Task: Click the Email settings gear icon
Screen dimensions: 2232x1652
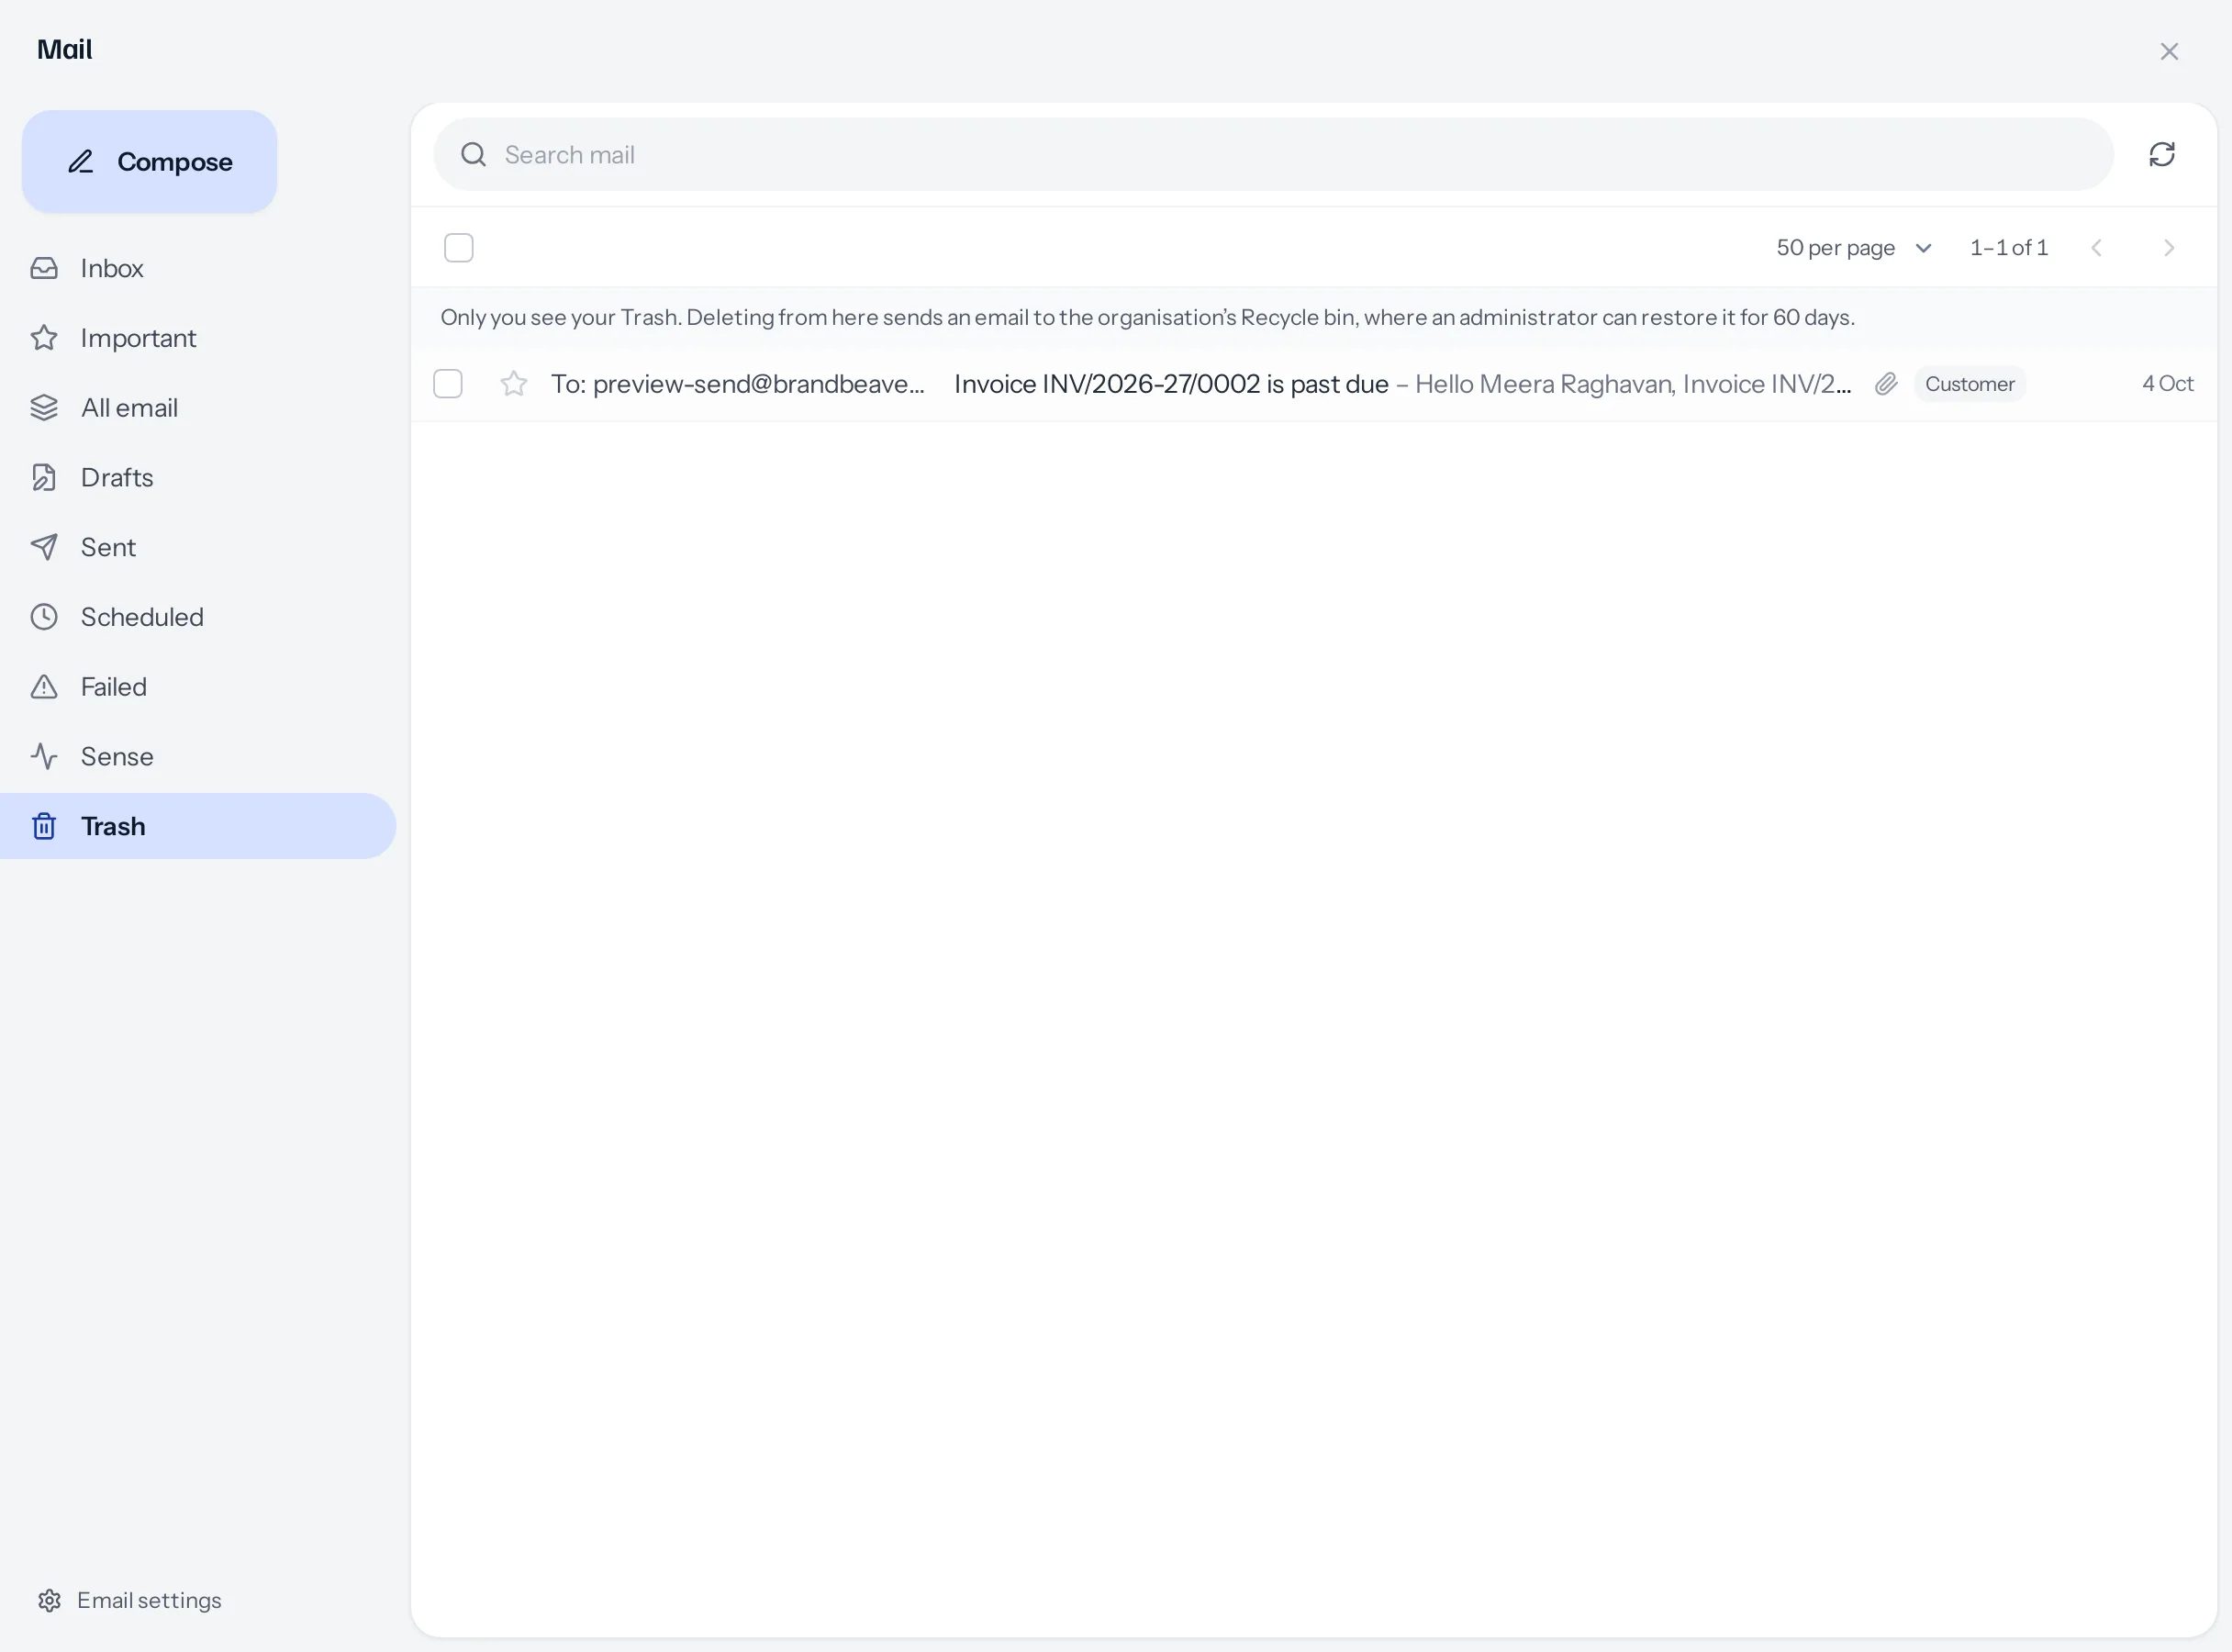Action: tap(49, 1601)
